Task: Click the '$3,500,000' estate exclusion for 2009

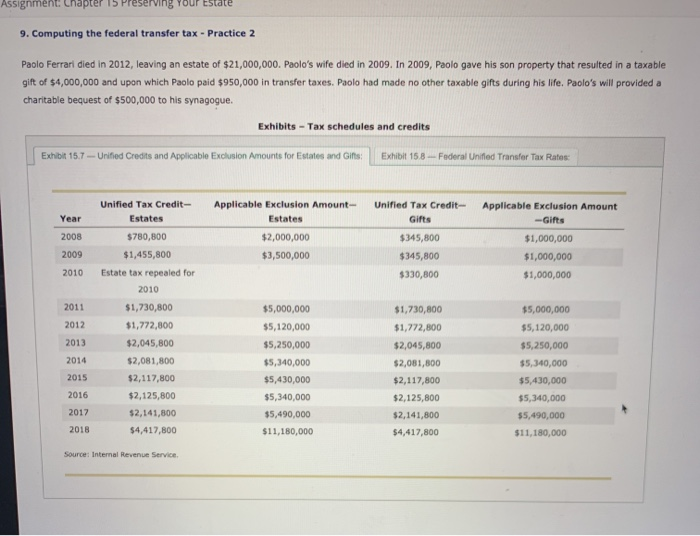Action: pyautogui.click(x=285, y=255)
